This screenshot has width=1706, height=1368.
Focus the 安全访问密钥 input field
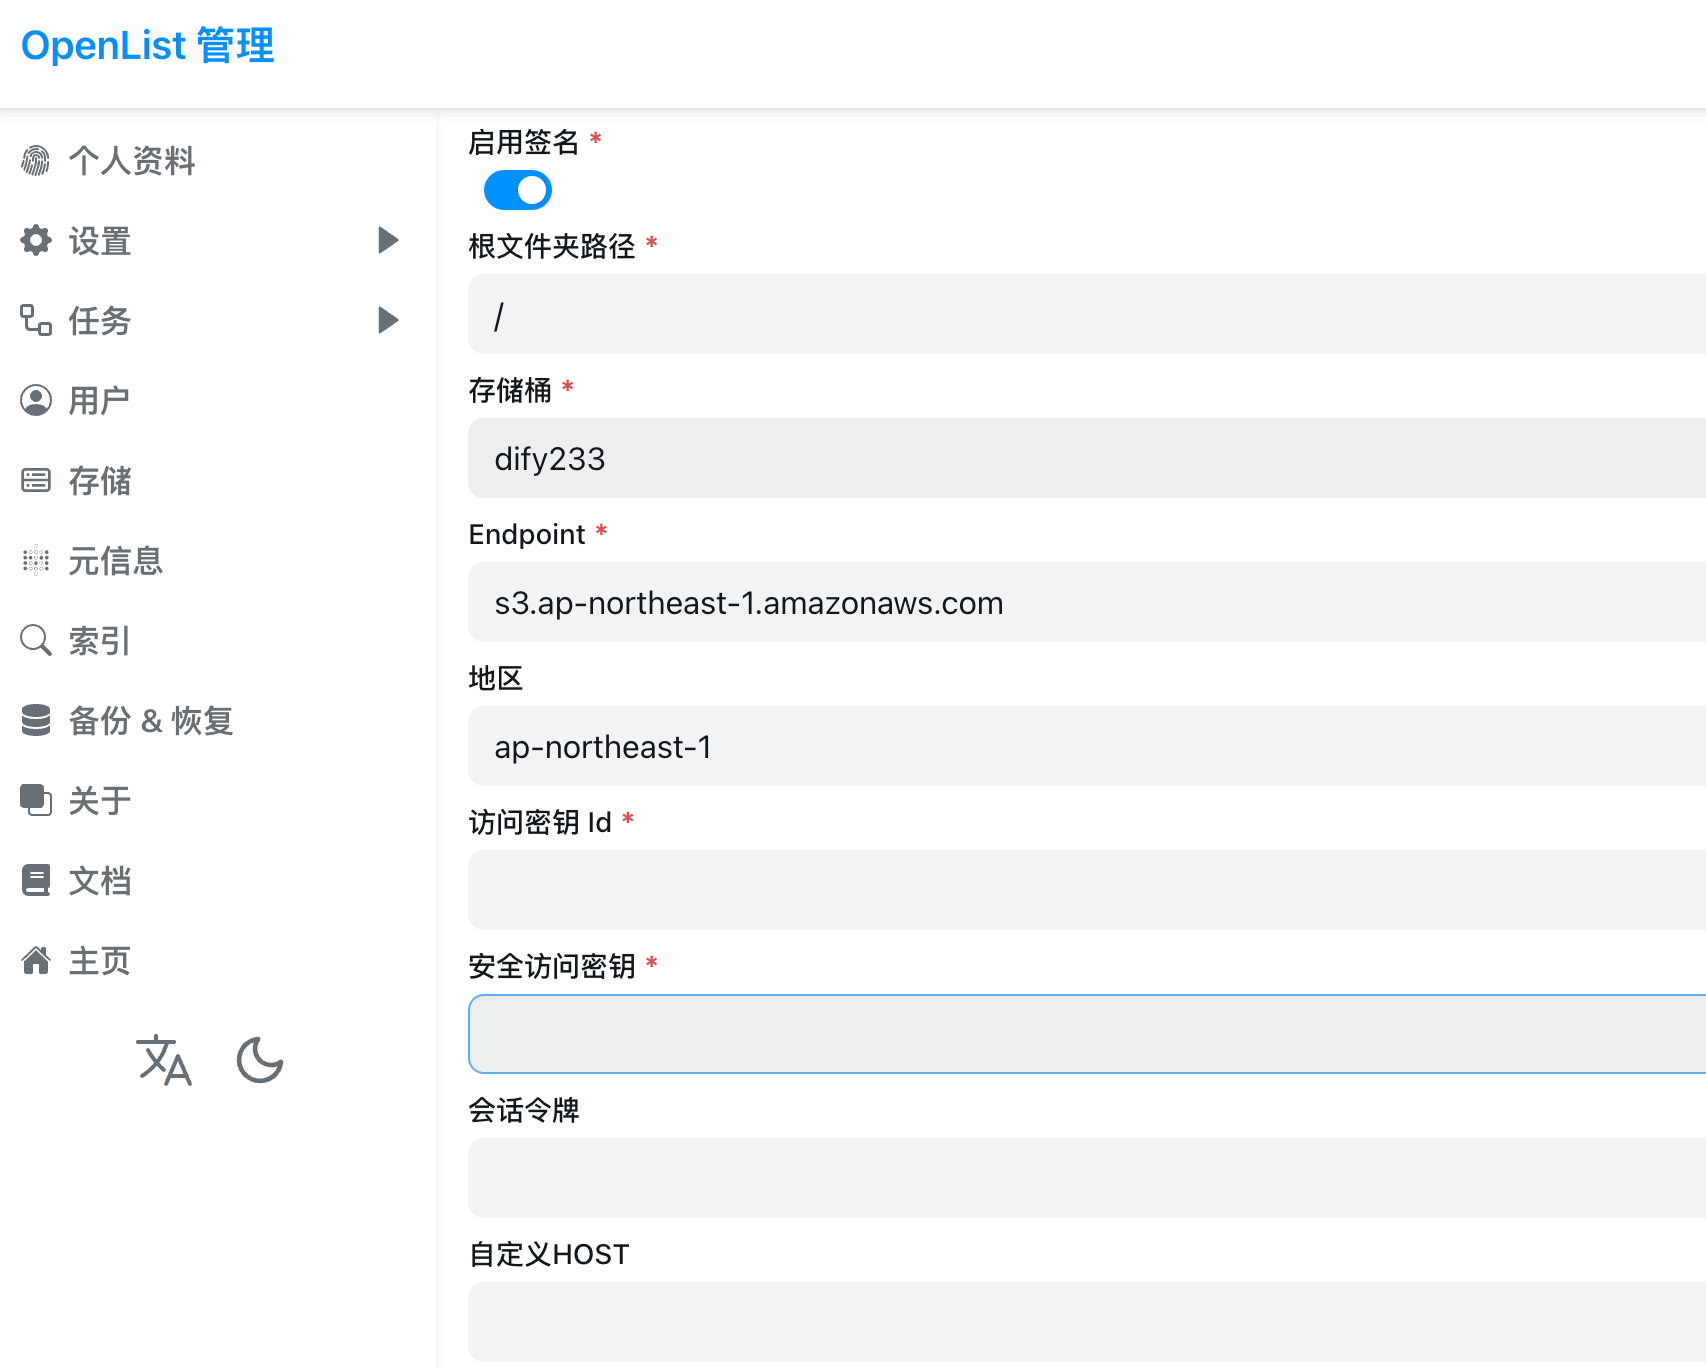tap(1087, 1034)
